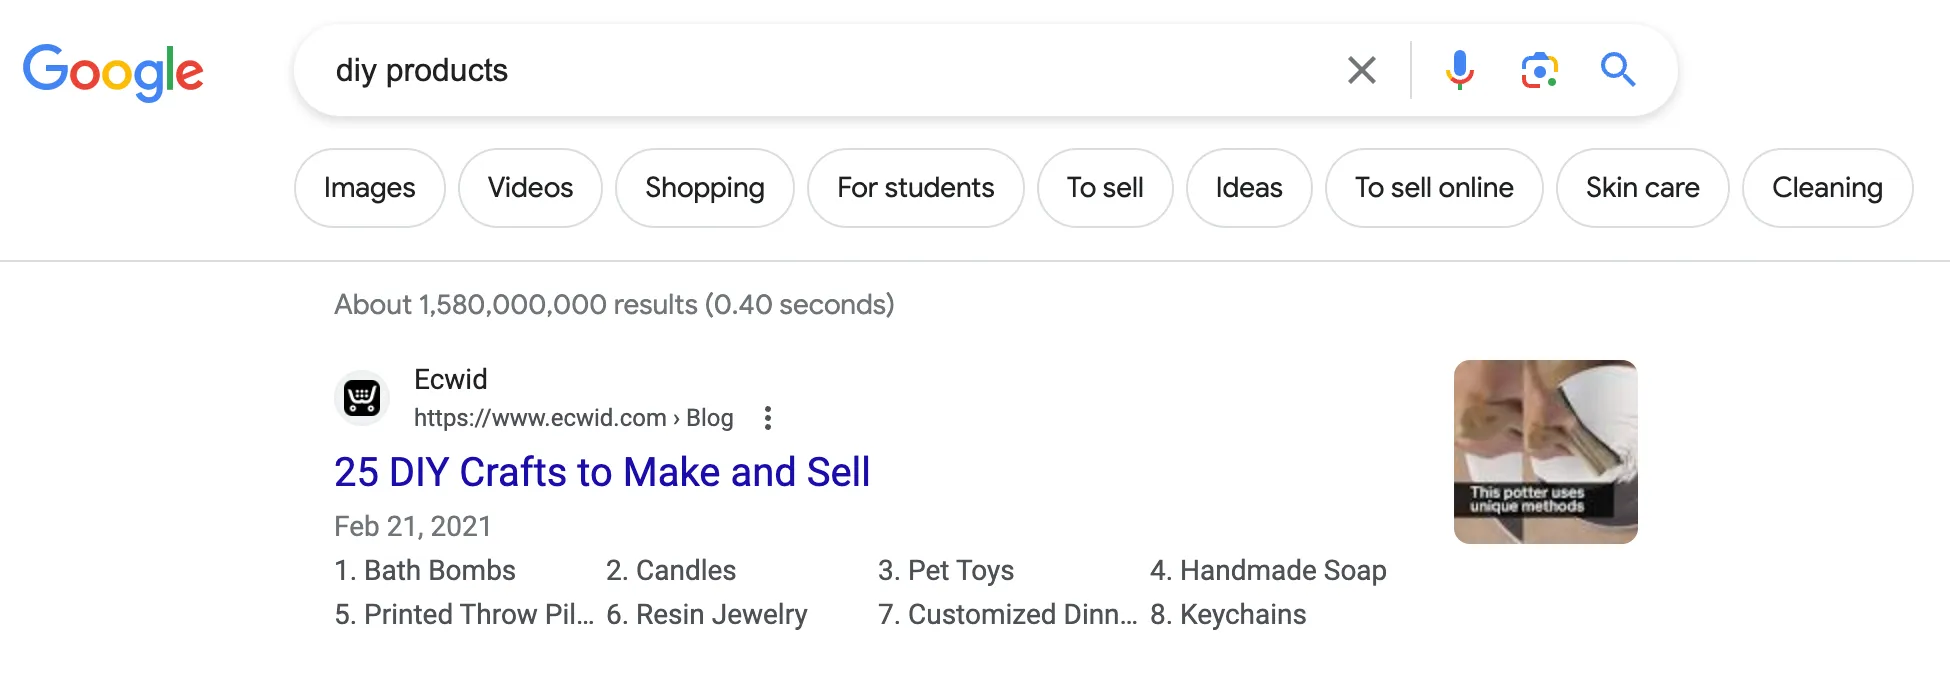
Task: Select the Shopping filter chip
Action: tap(704, 188)
